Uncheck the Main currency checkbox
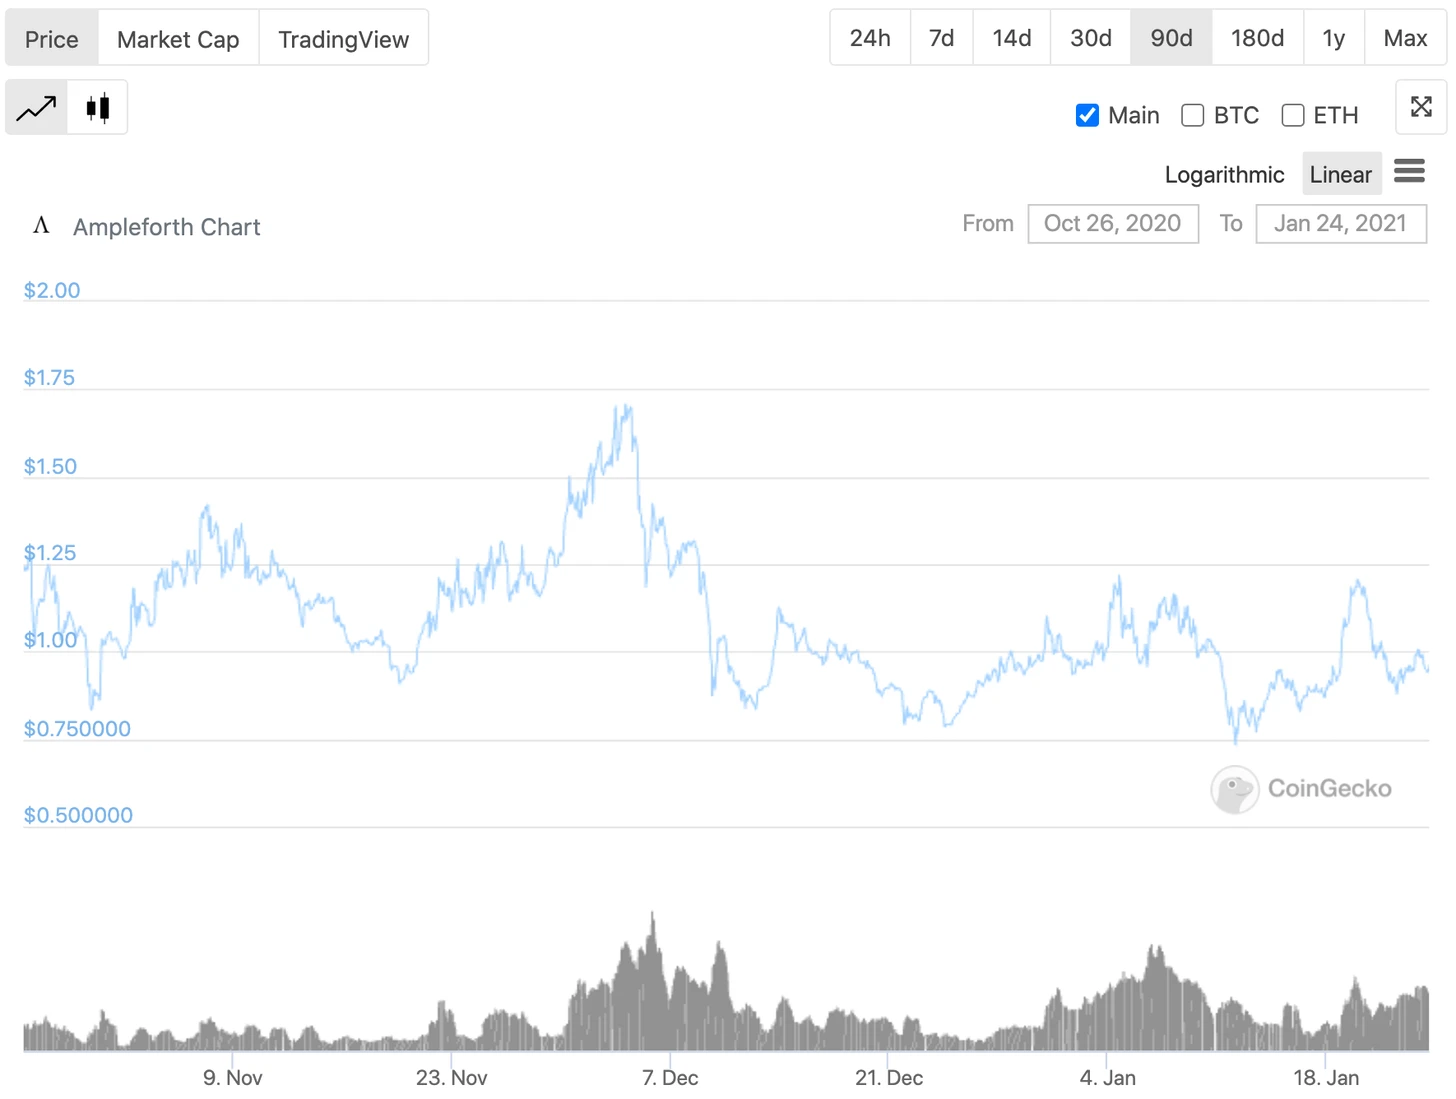This screenshot has height=1099, width=1456. pyautogui.click(x=1087, y=116)
